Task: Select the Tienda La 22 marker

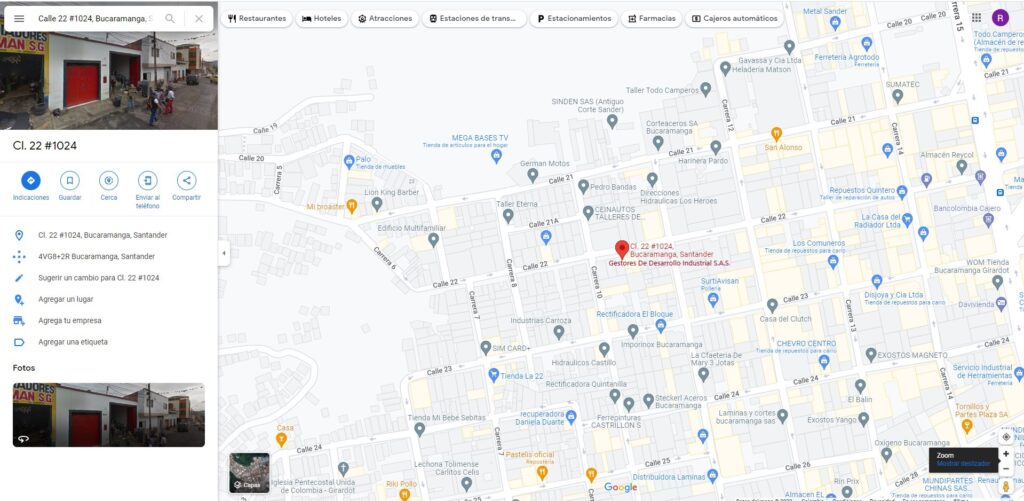Action: point(494,375)
